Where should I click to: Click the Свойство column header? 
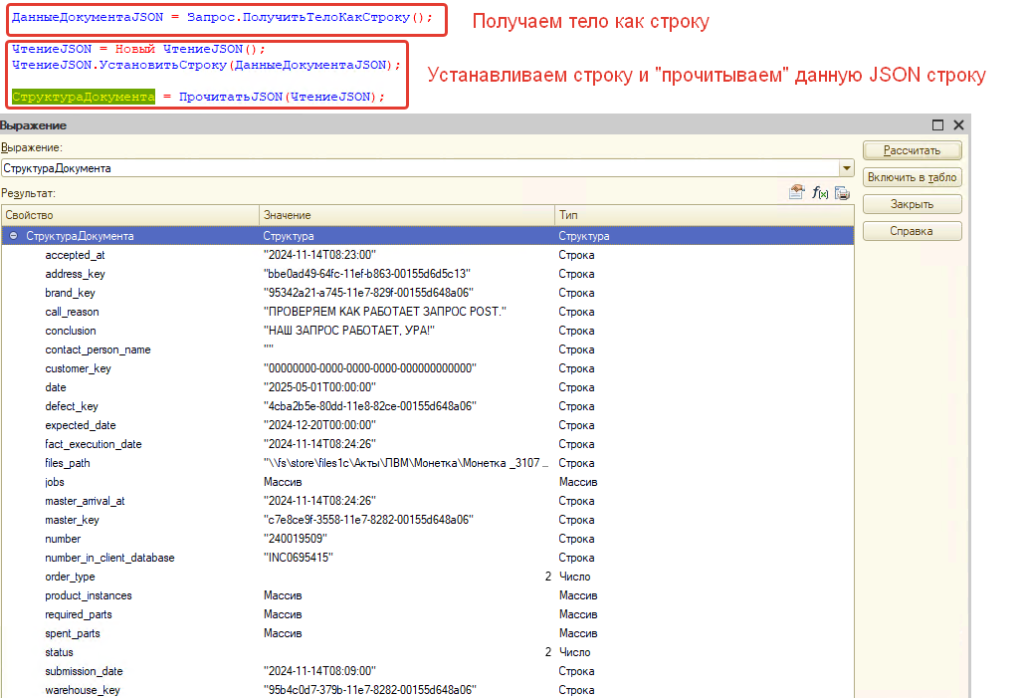click(x=128, y=215)
